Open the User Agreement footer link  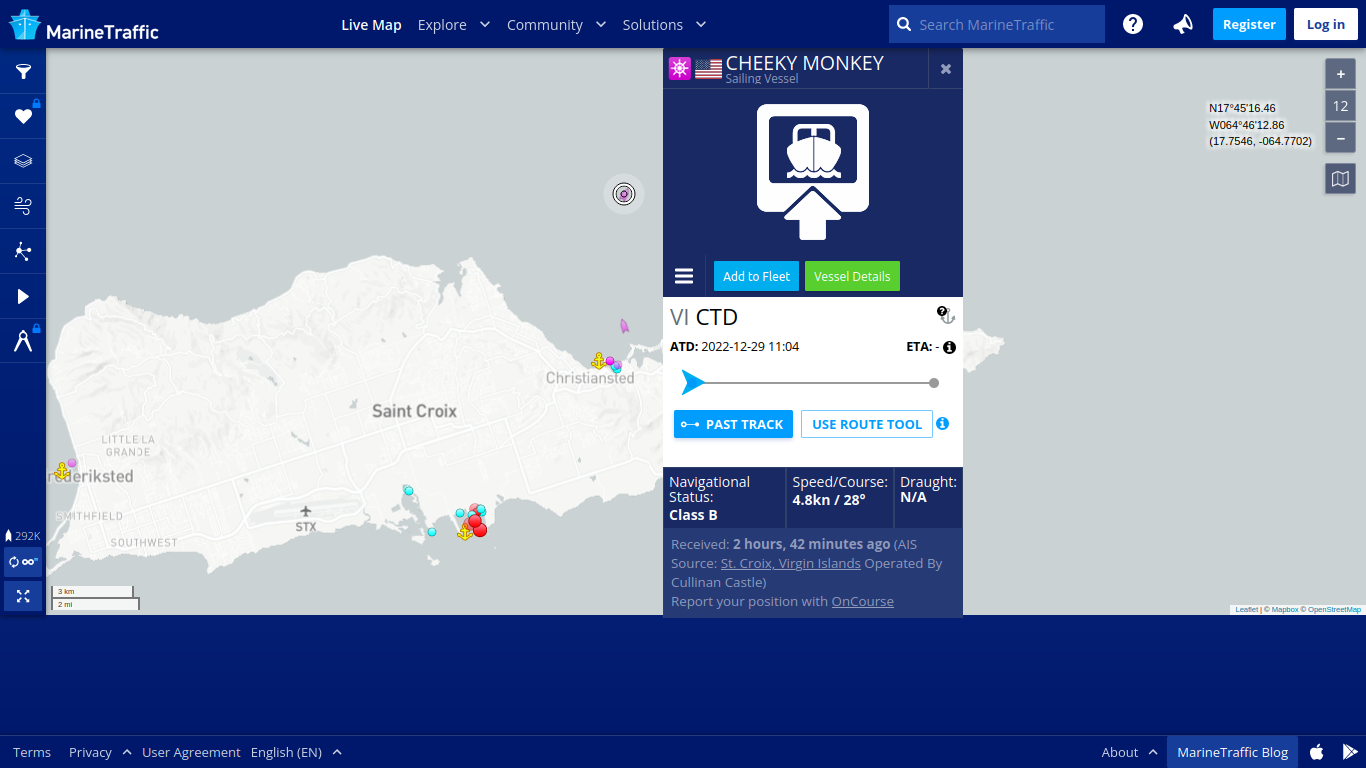click(x=191, y=752)
